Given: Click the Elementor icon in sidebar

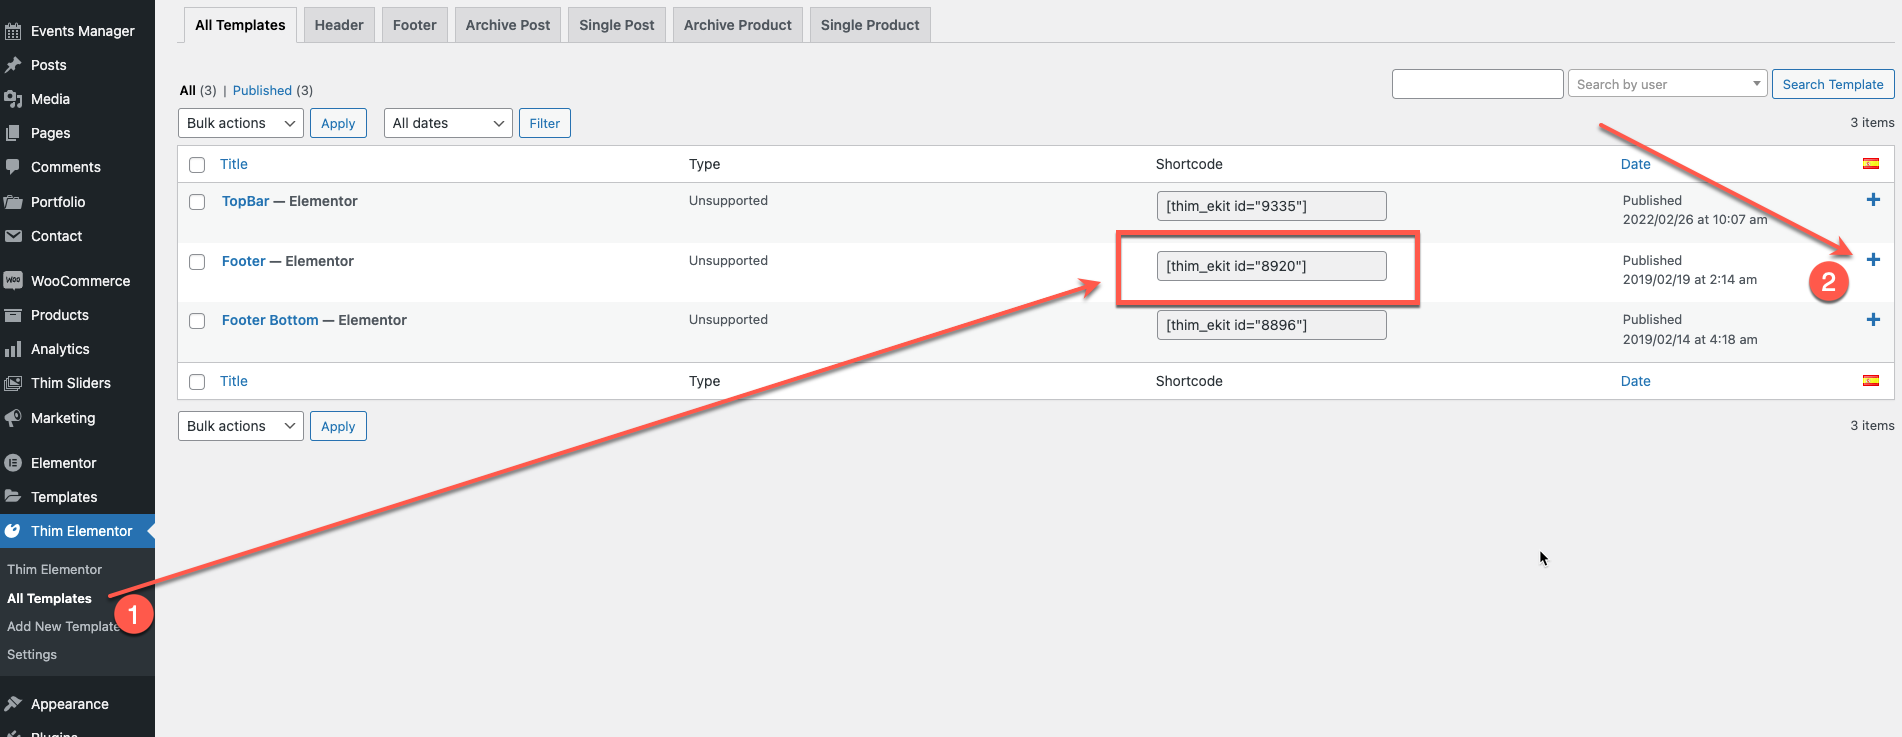Looking at the screenshot, I should (13, 463).
